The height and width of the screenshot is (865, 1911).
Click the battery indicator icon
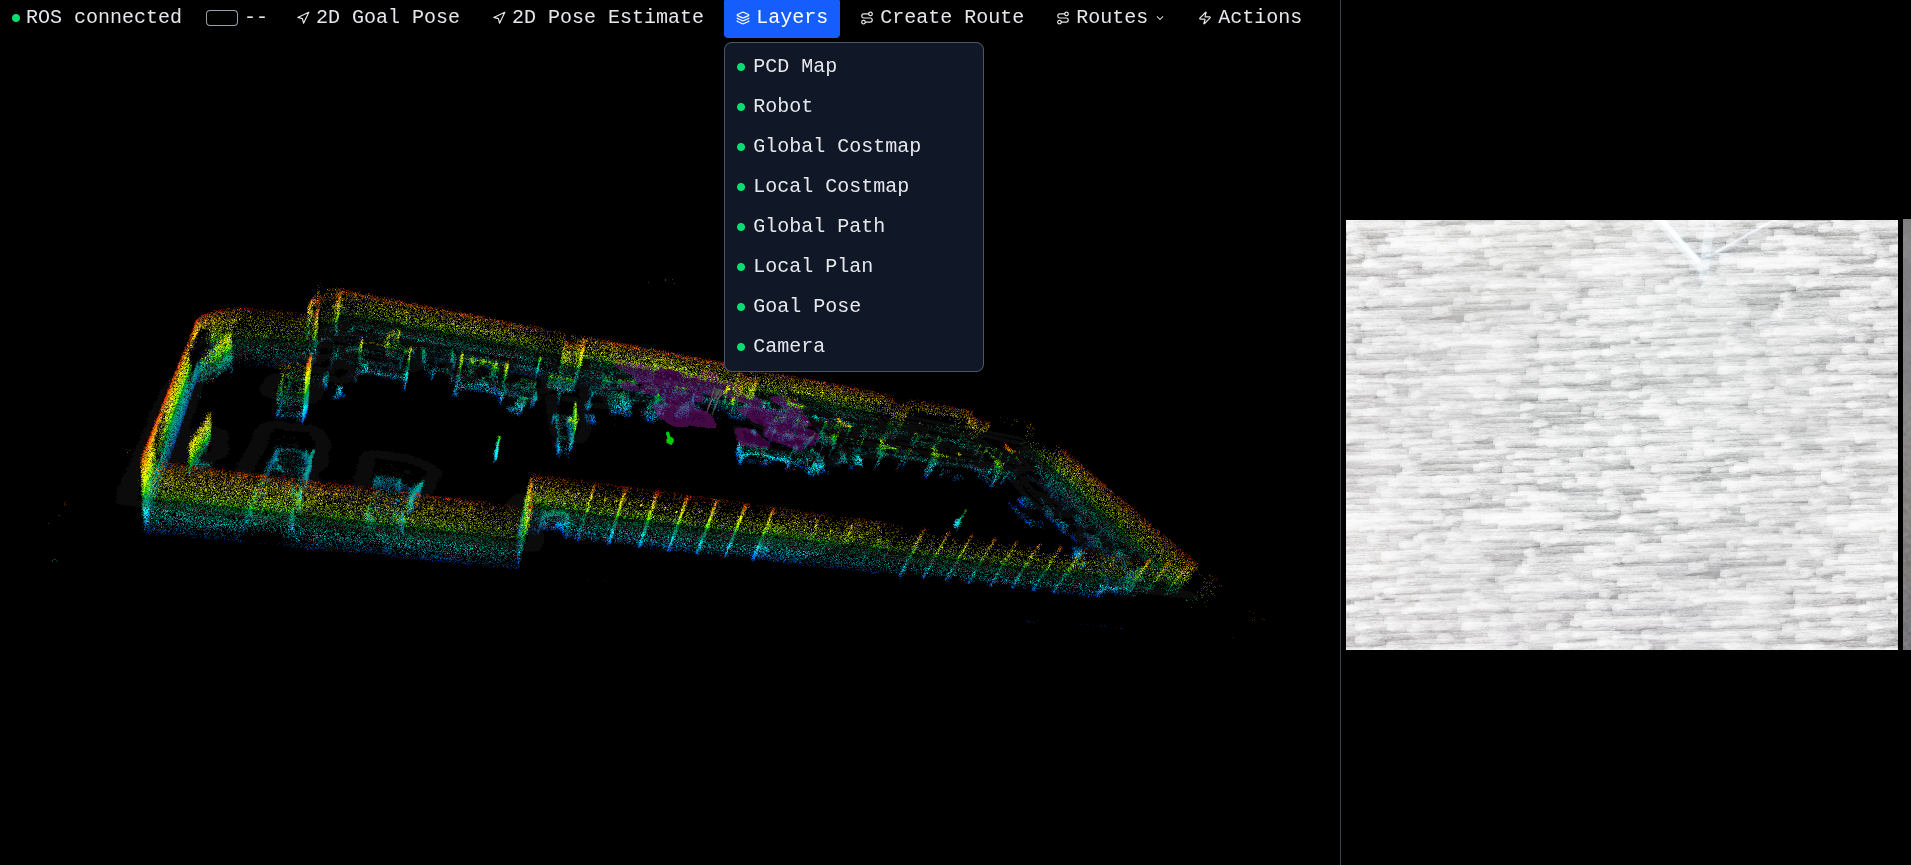coord(222,18)
